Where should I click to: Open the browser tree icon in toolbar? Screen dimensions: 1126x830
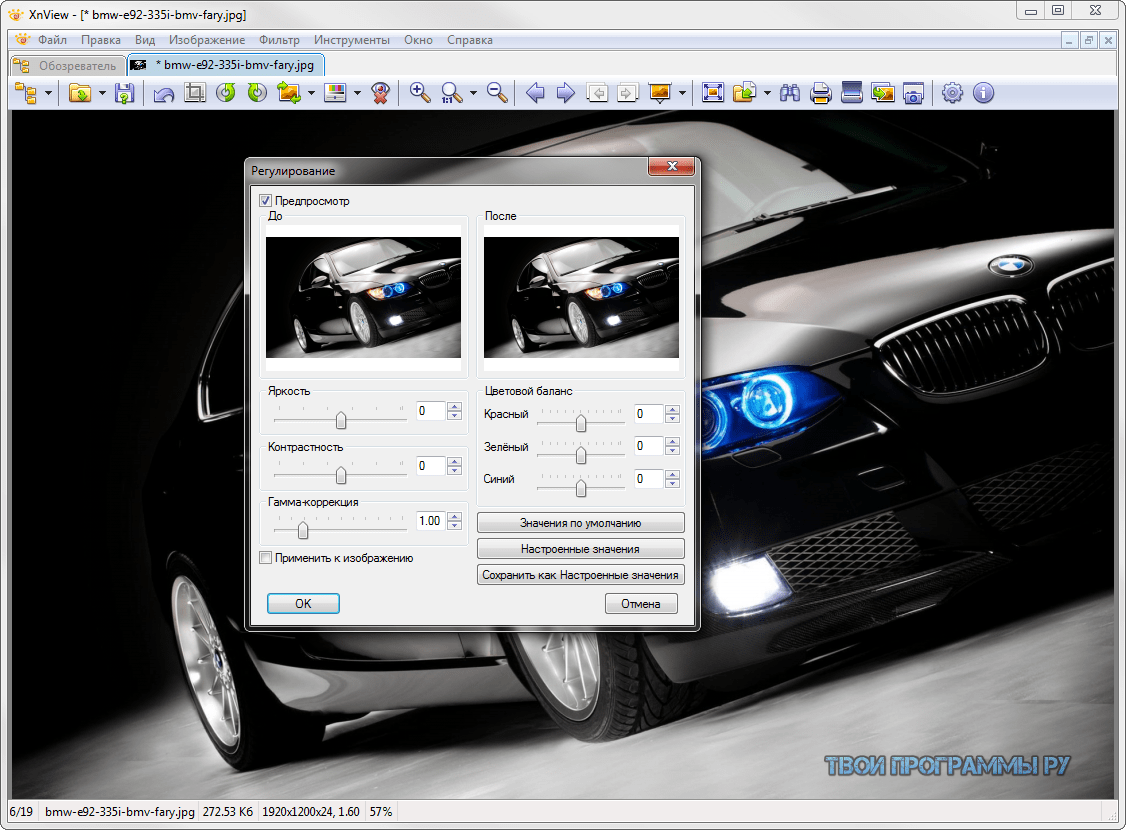[27, 93]
